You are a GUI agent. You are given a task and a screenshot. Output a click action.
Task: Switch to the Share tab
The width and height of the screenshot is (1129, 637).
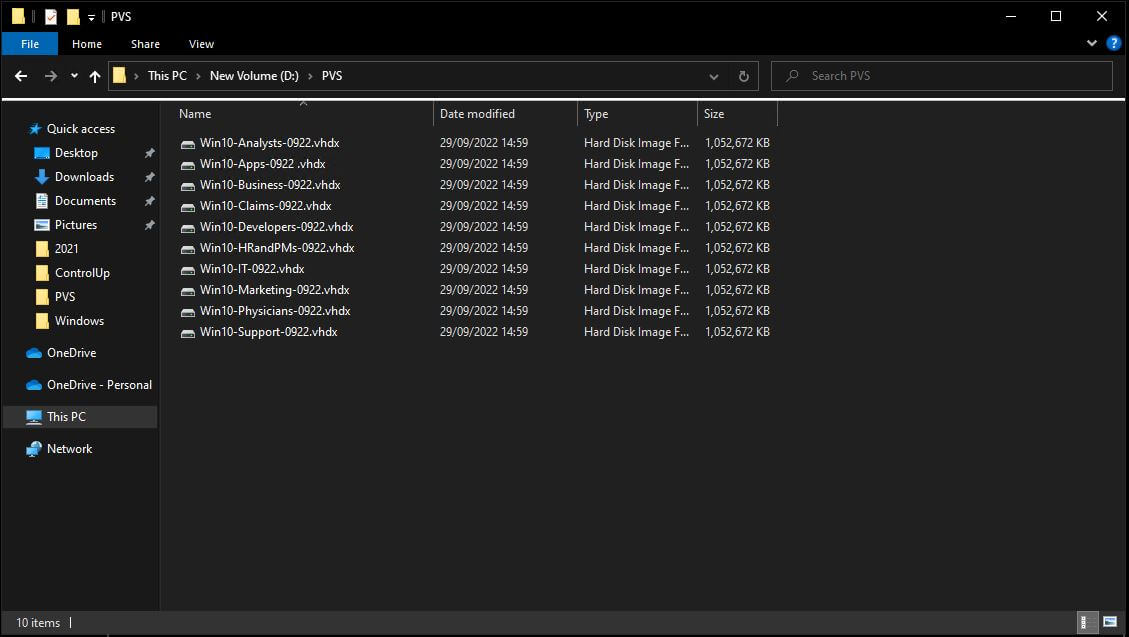click(x=145, y=44)
